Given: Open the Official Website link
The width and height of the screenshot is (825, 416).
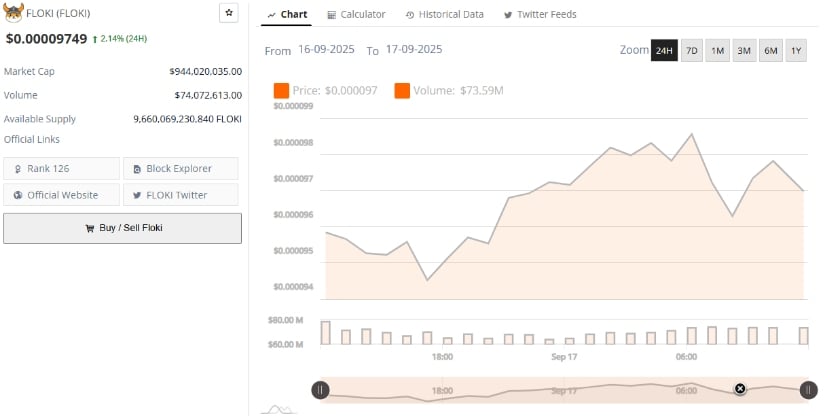Looking at the screenshot, I should click(62, 195).
